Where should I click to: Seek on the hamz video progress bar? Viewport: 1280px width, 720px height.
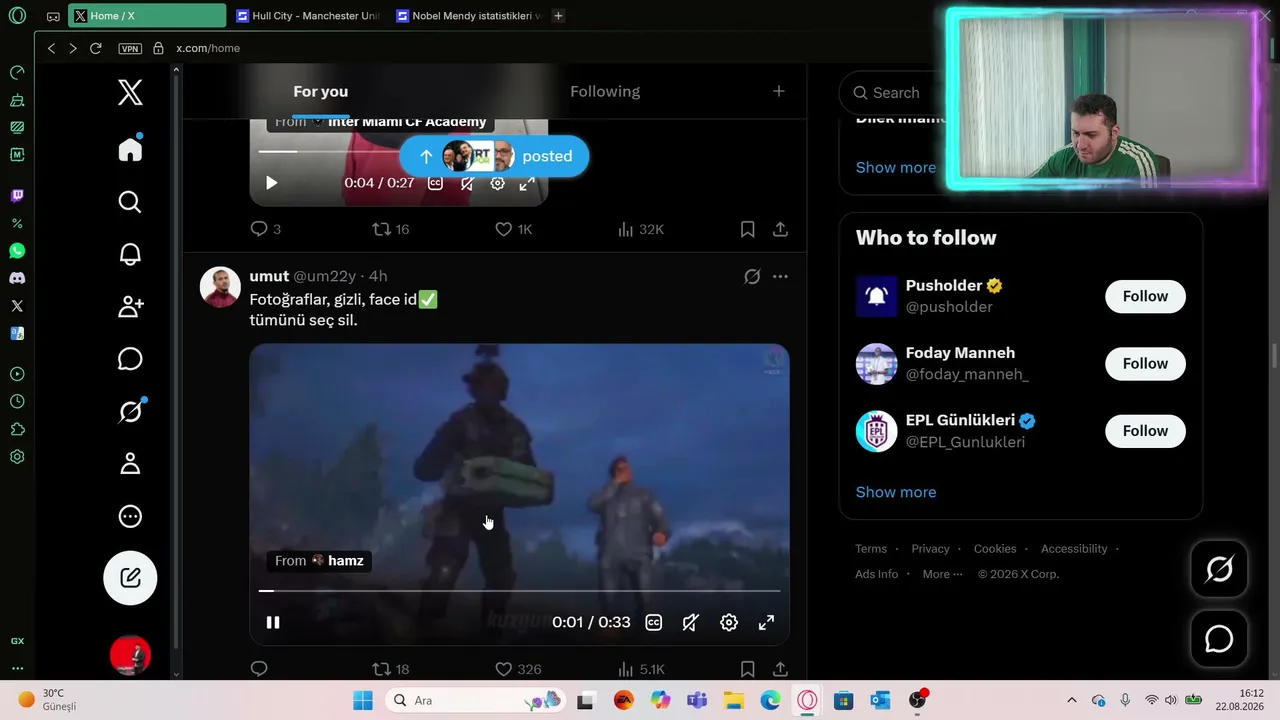519,591
